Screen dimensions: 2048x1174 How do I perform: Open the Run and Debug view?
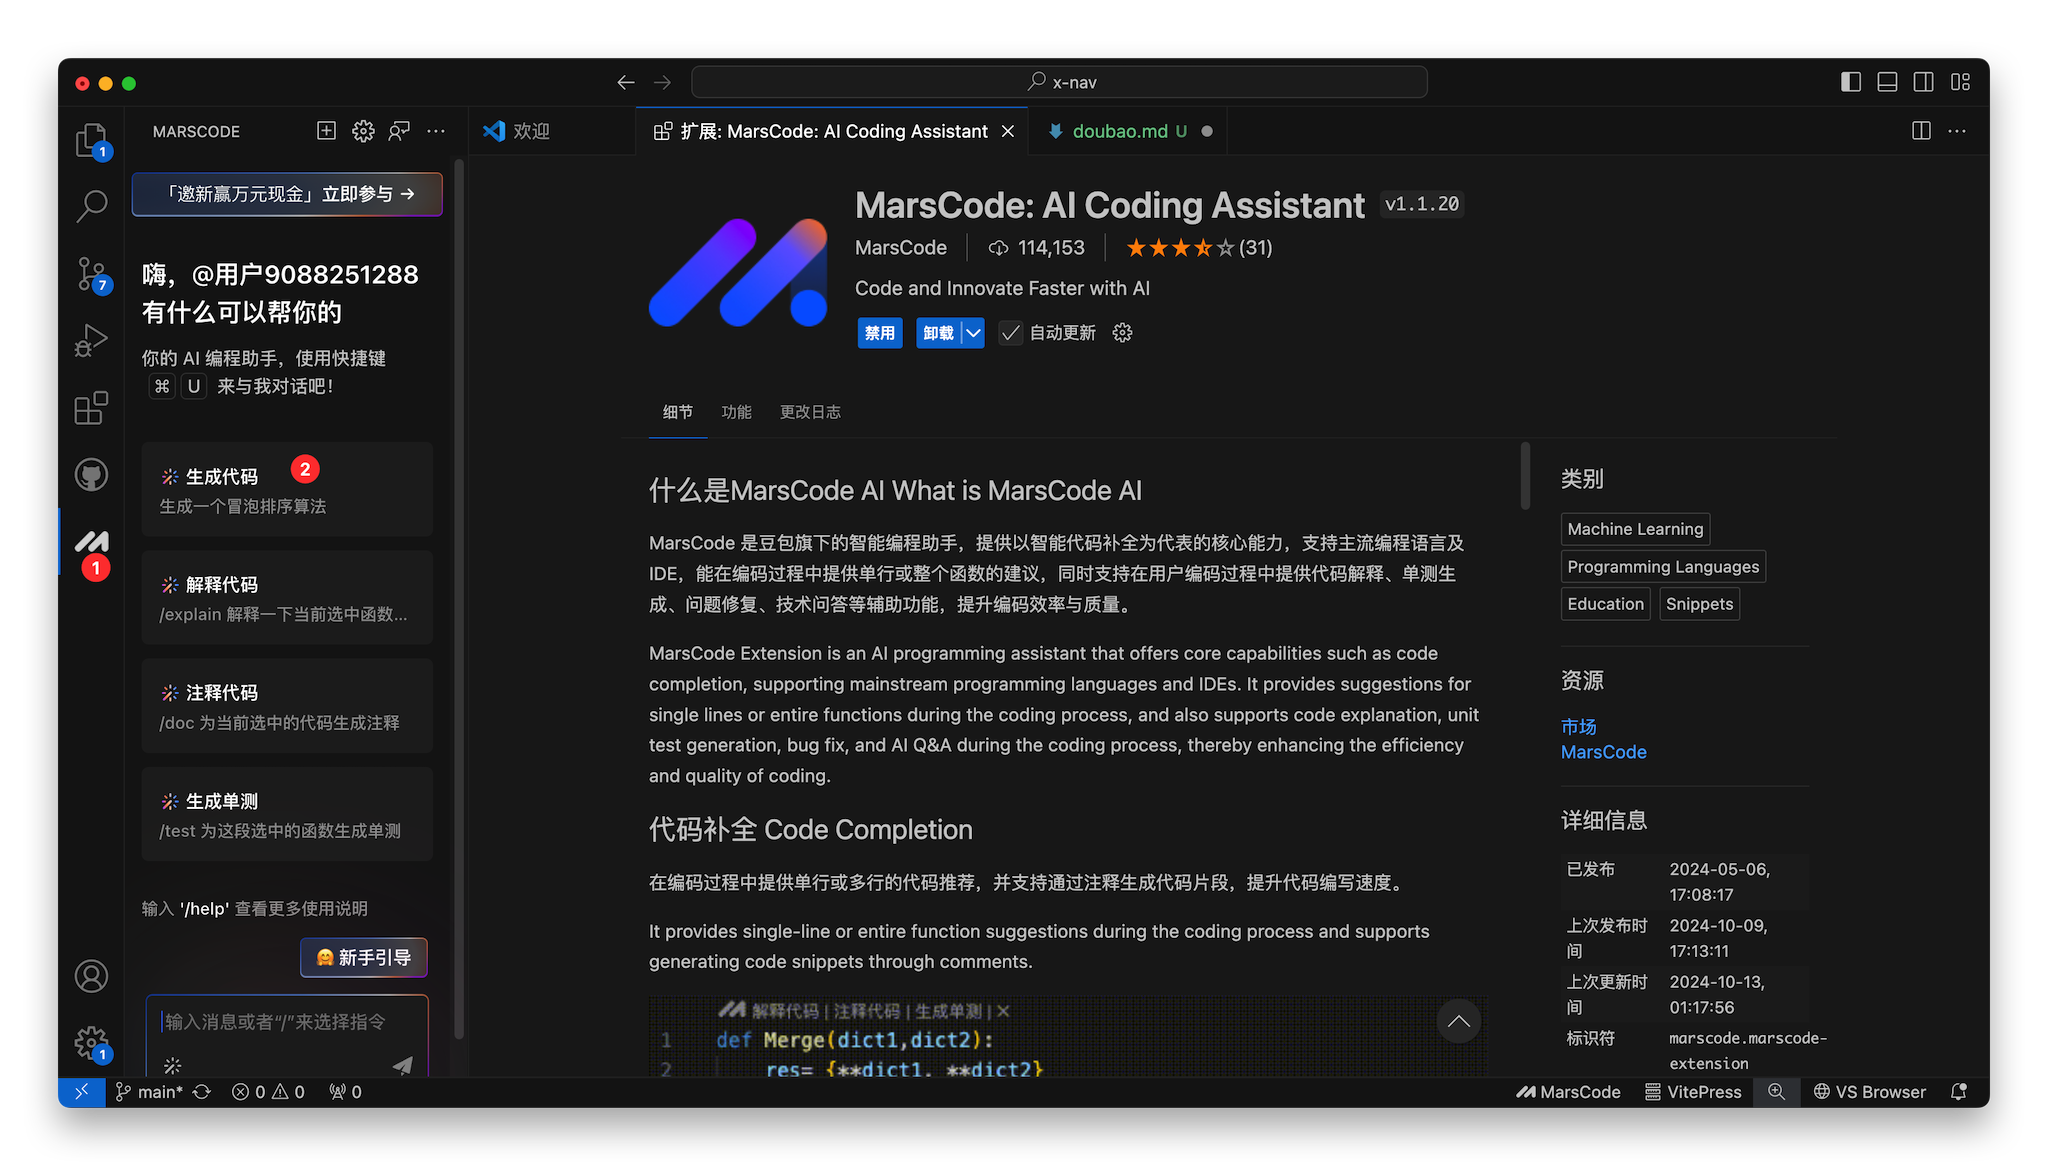[x=91, y=340]
